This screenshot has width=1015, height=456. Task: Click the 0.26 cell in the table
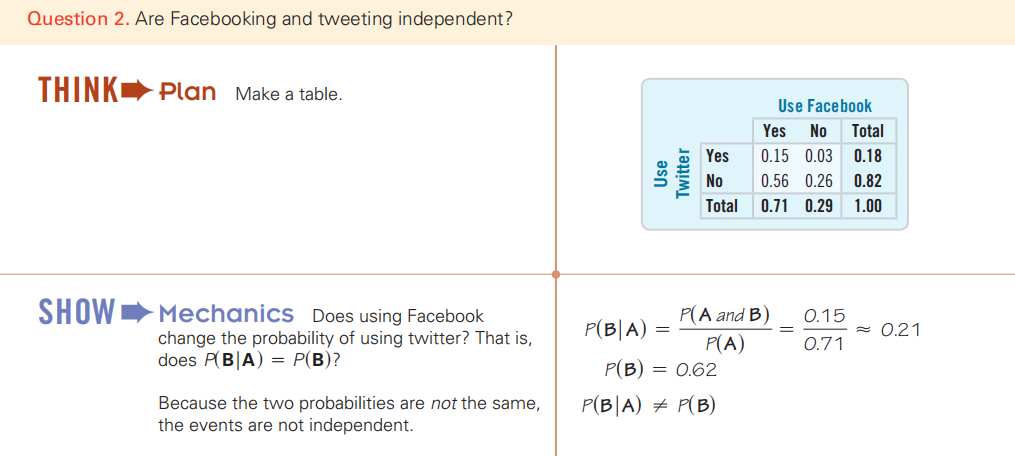click(x=818, y=181)
